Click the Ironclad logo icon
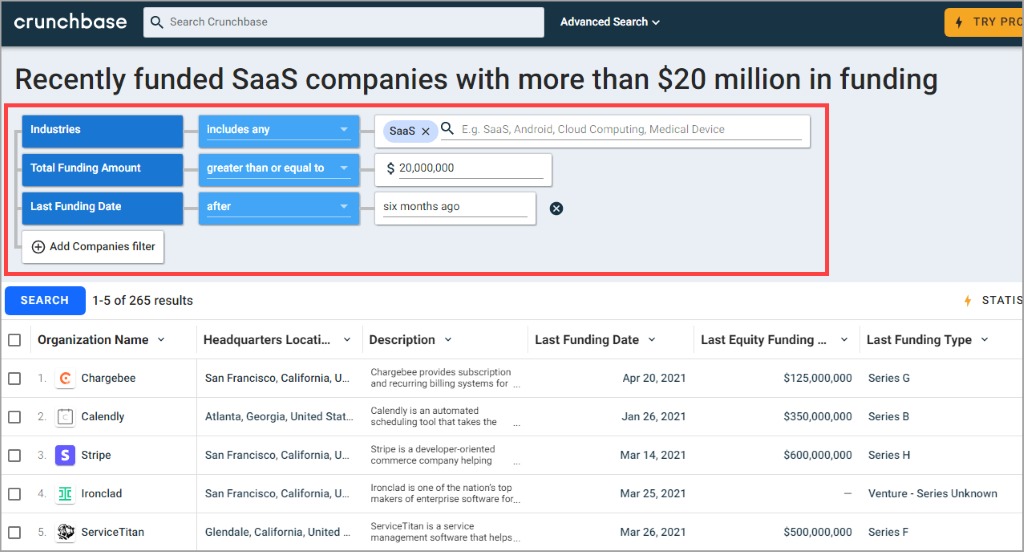The width and height of the screenshot is (1024, 552). click(65, 494)
